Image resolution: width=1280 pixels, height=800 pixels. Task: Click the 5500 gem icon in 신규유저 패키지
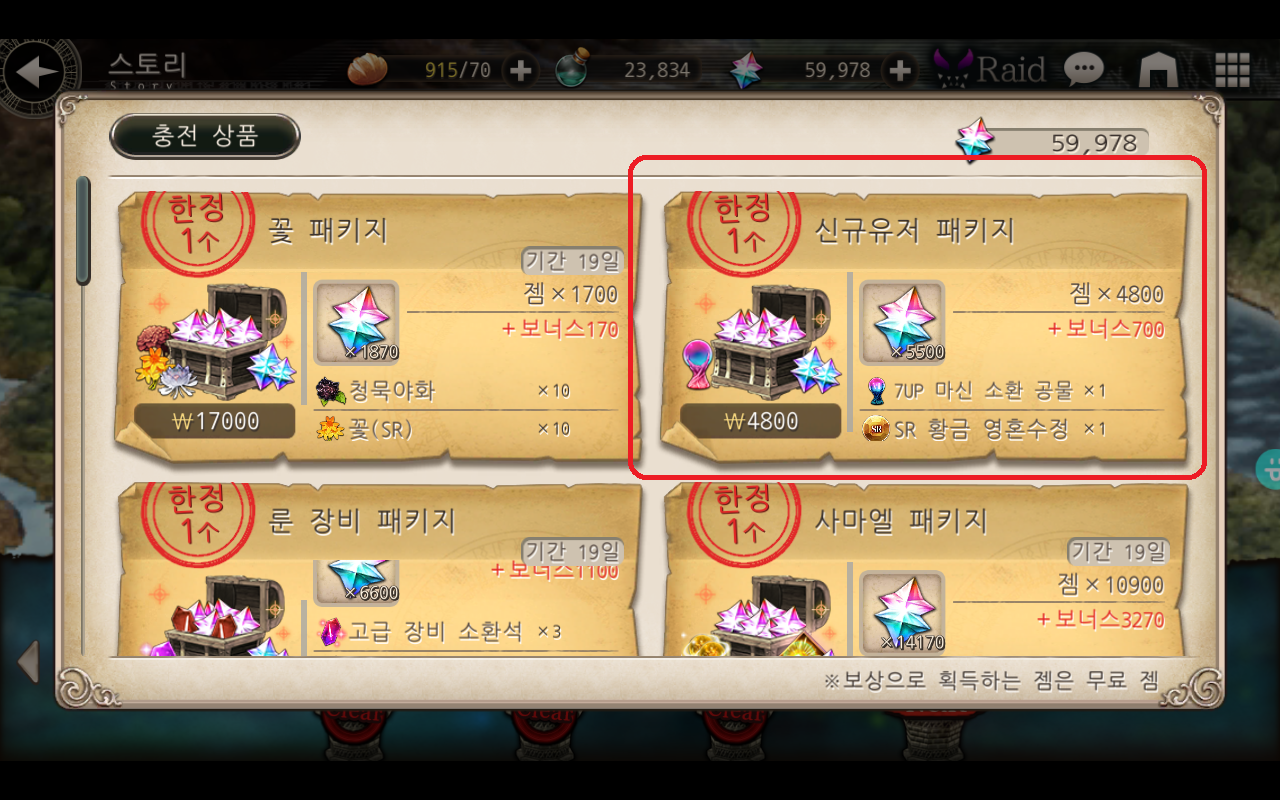coord(902,322)
